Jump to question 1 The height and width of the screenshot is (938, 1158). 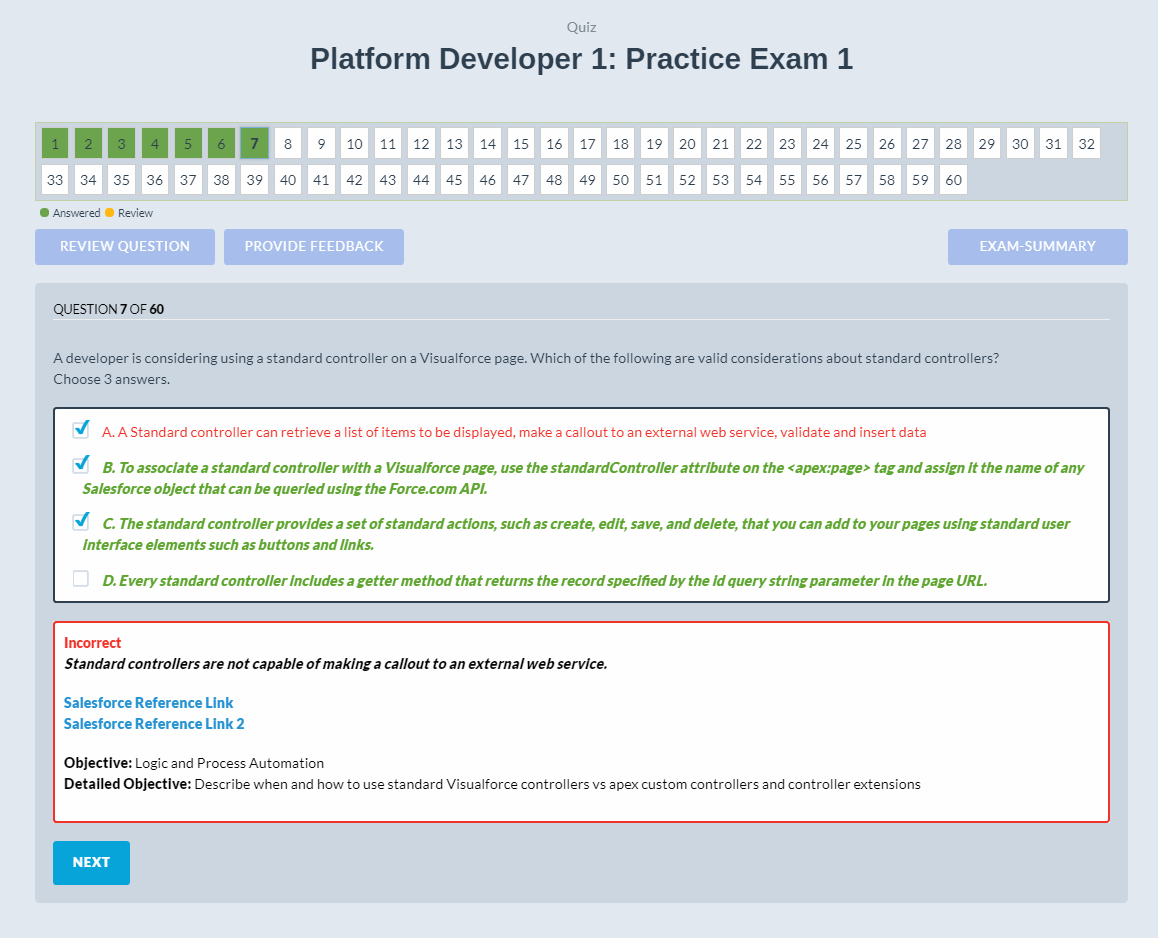pyautogui.click(x=54, y=143)
